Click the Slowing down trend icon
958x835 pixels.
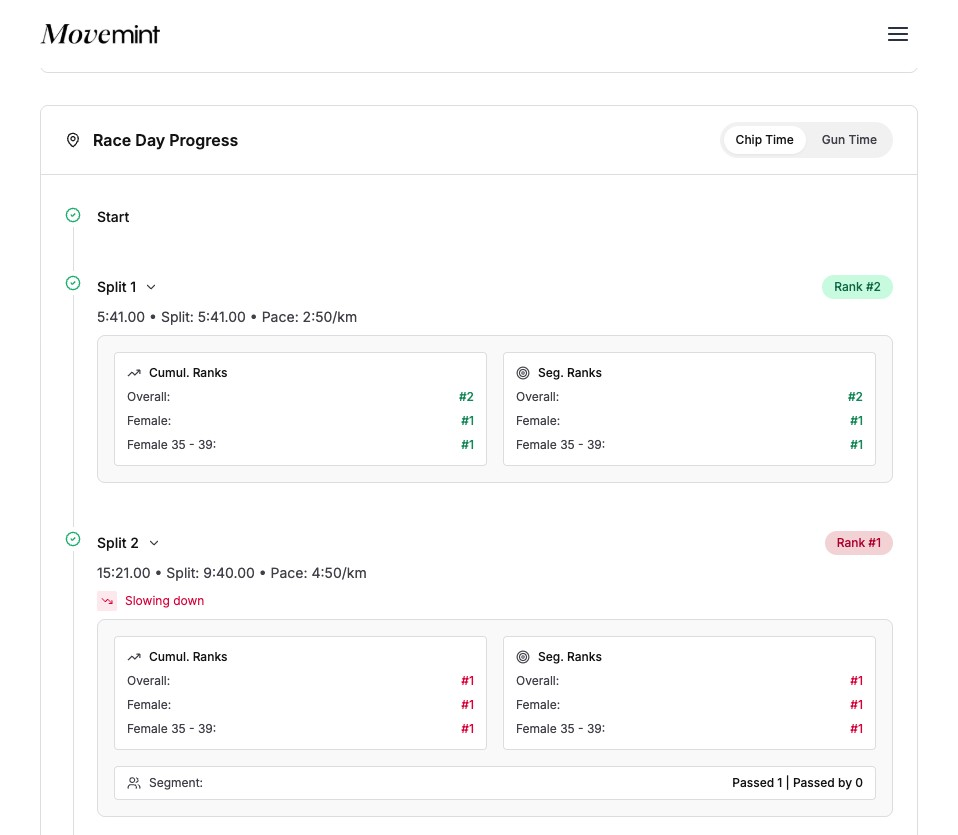pos(107,601)
